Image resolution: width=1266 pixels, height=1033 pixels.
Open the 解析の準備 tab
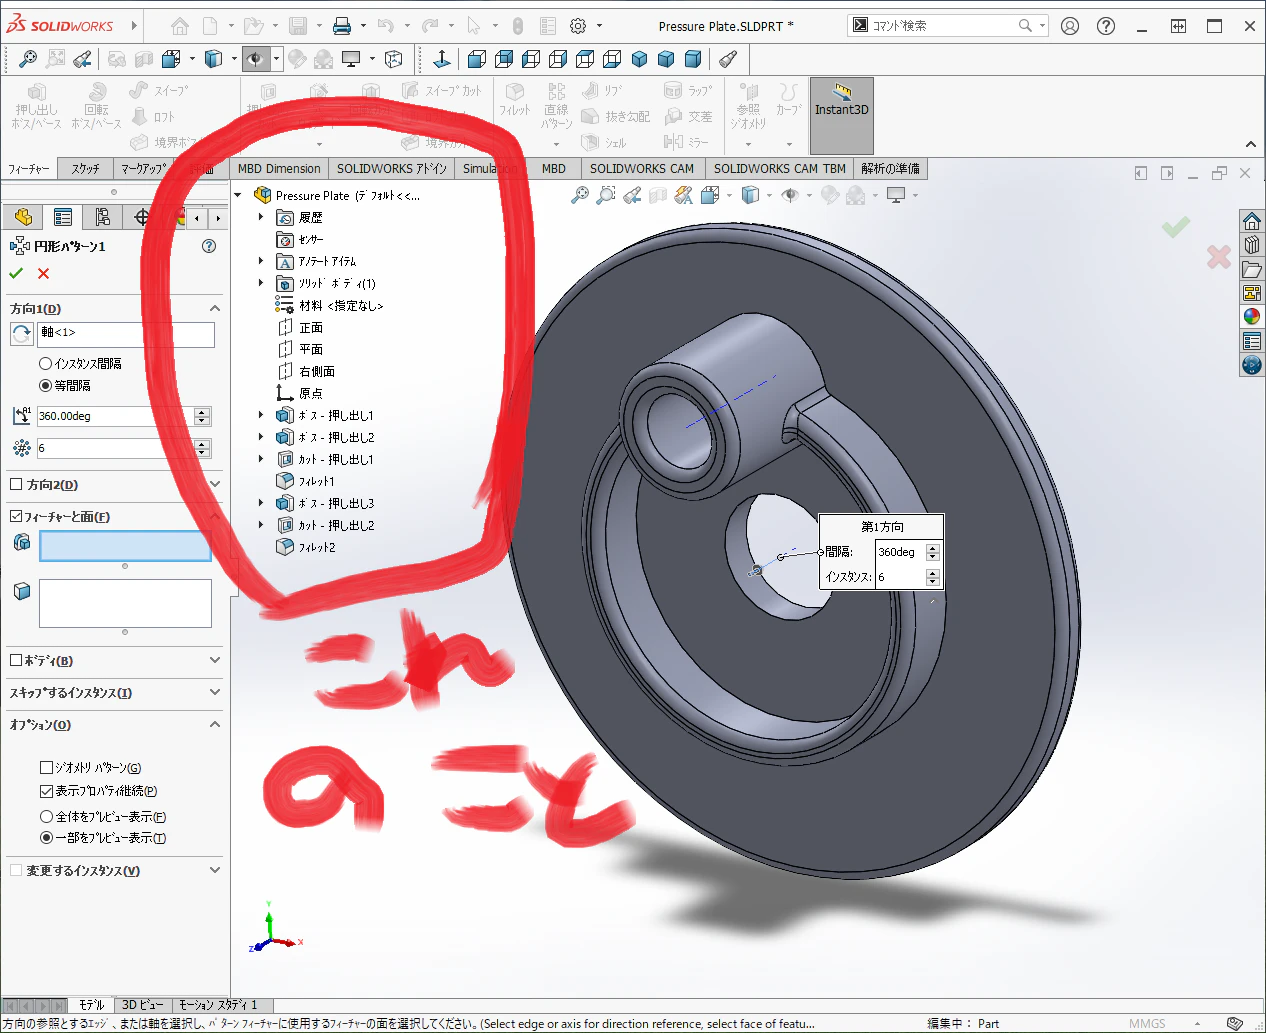click(x=890, y=169)
